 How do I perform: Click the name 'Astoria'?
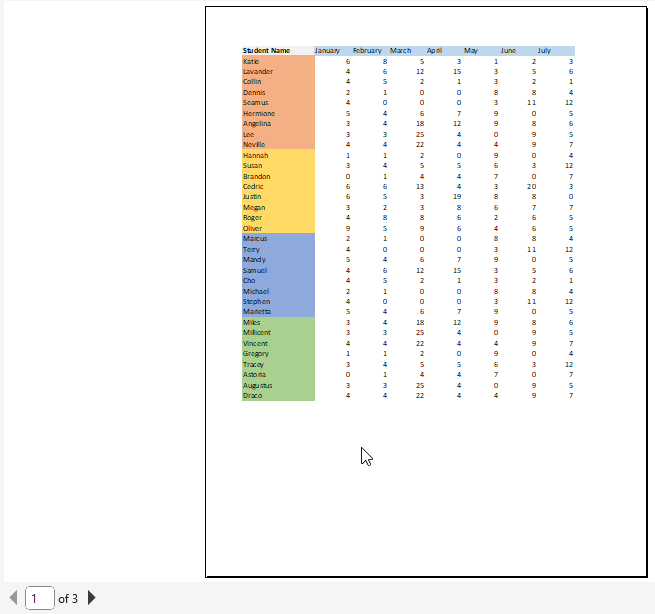coord(254,375)
